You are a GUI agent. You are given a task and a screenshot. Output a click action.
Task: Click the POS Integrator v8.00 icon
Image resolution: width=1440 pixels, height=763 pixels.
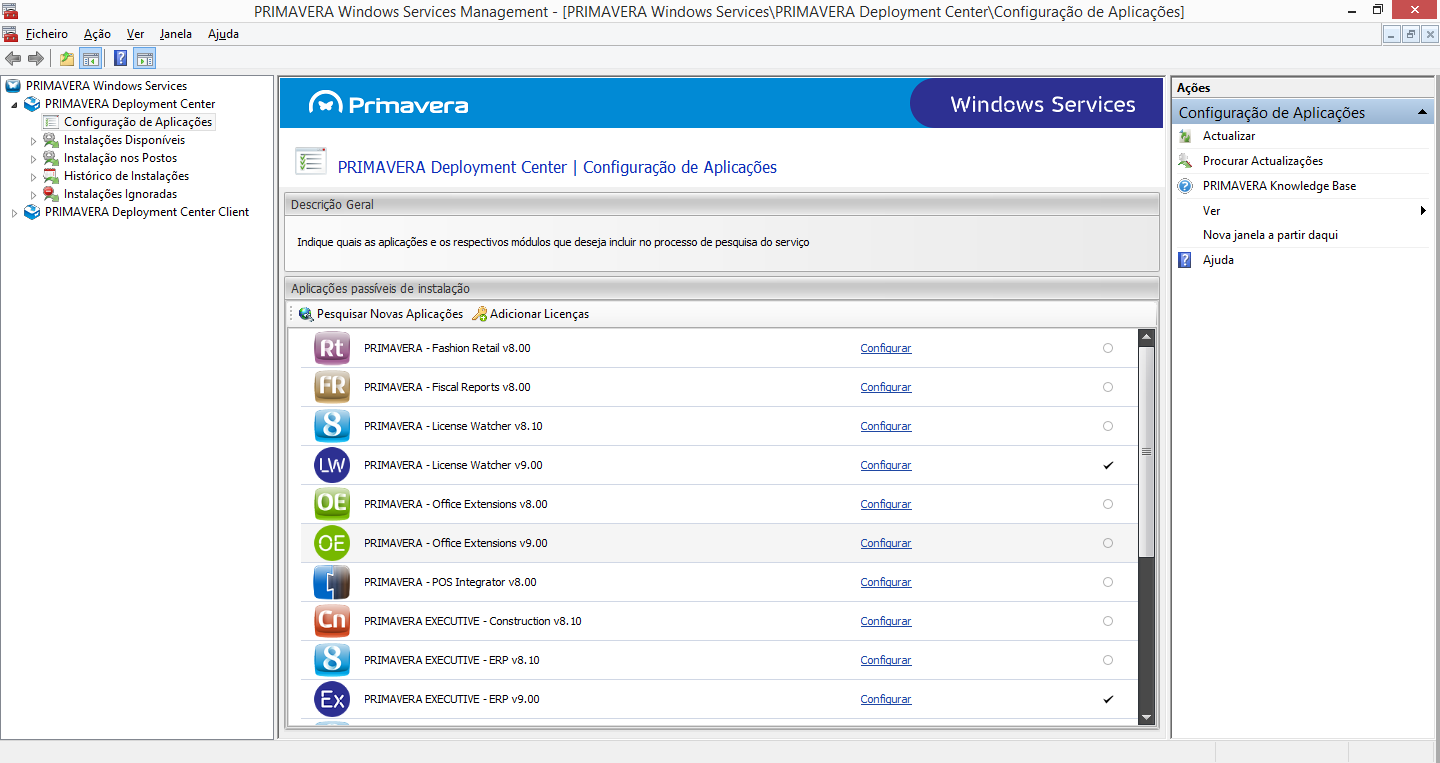[x=332, y=582]
